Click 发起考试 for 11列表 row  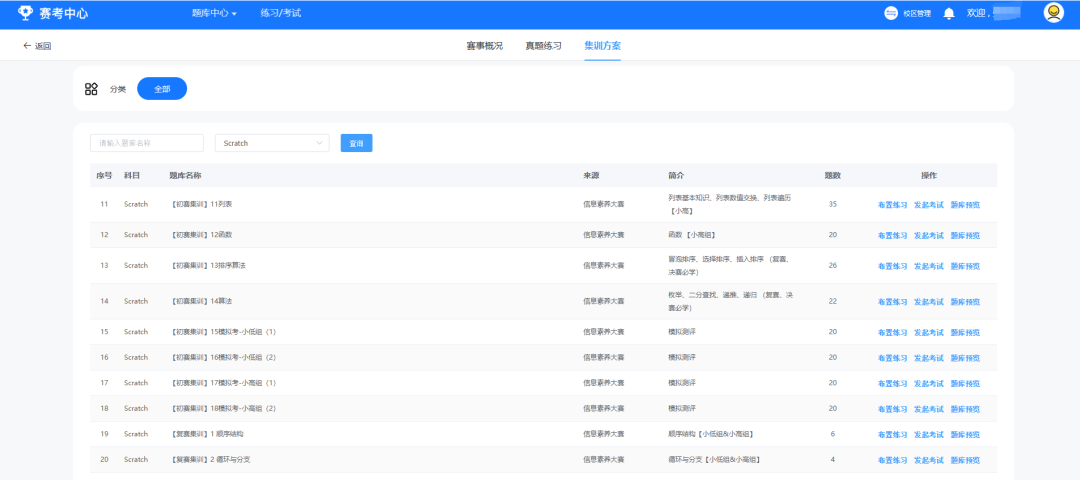[928, 205]
